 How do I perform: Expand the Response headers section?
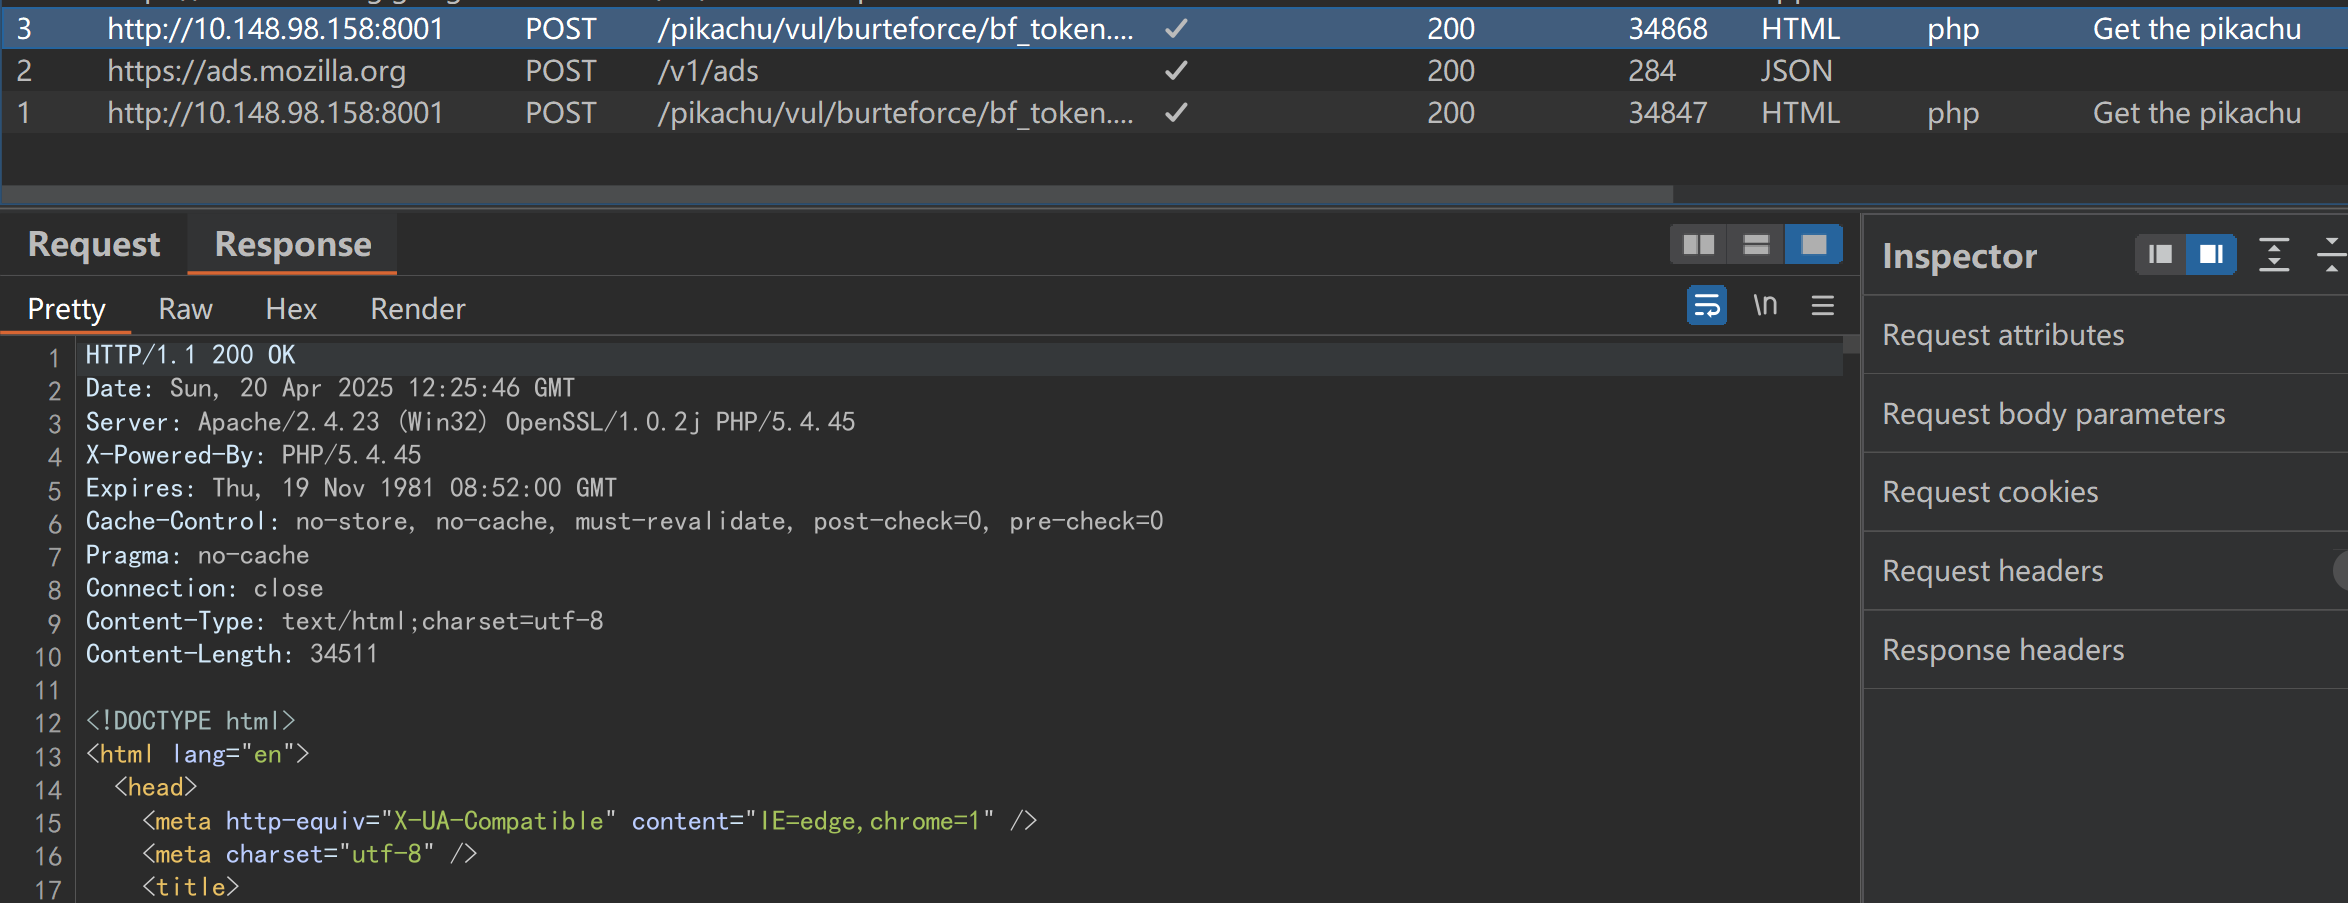point(2003,650)
